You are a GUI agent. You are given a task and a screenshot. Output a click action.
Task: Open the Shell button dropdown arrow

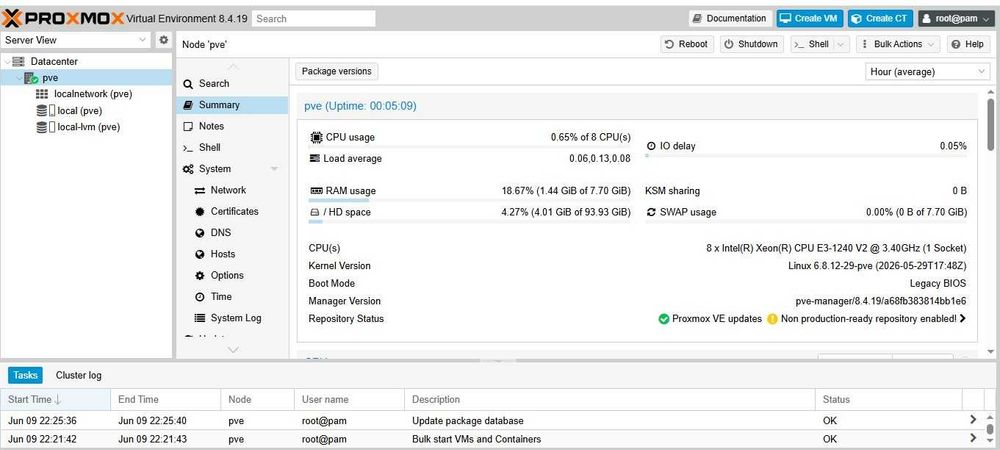coord(841,44)
